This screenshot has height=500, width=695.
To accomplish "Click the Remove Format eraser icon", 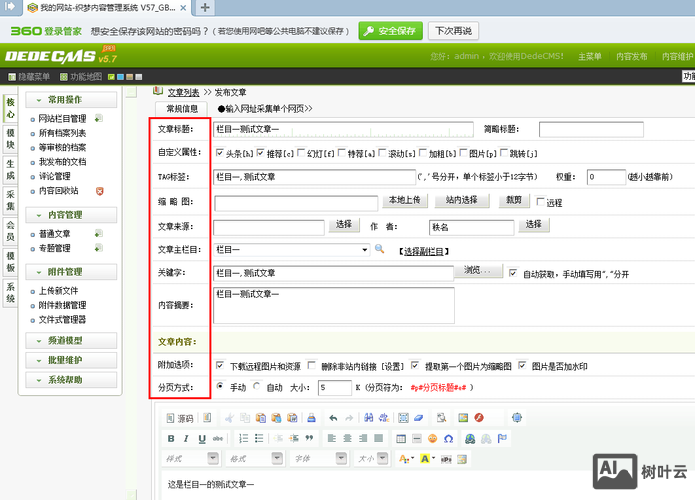I will point(419,418).
